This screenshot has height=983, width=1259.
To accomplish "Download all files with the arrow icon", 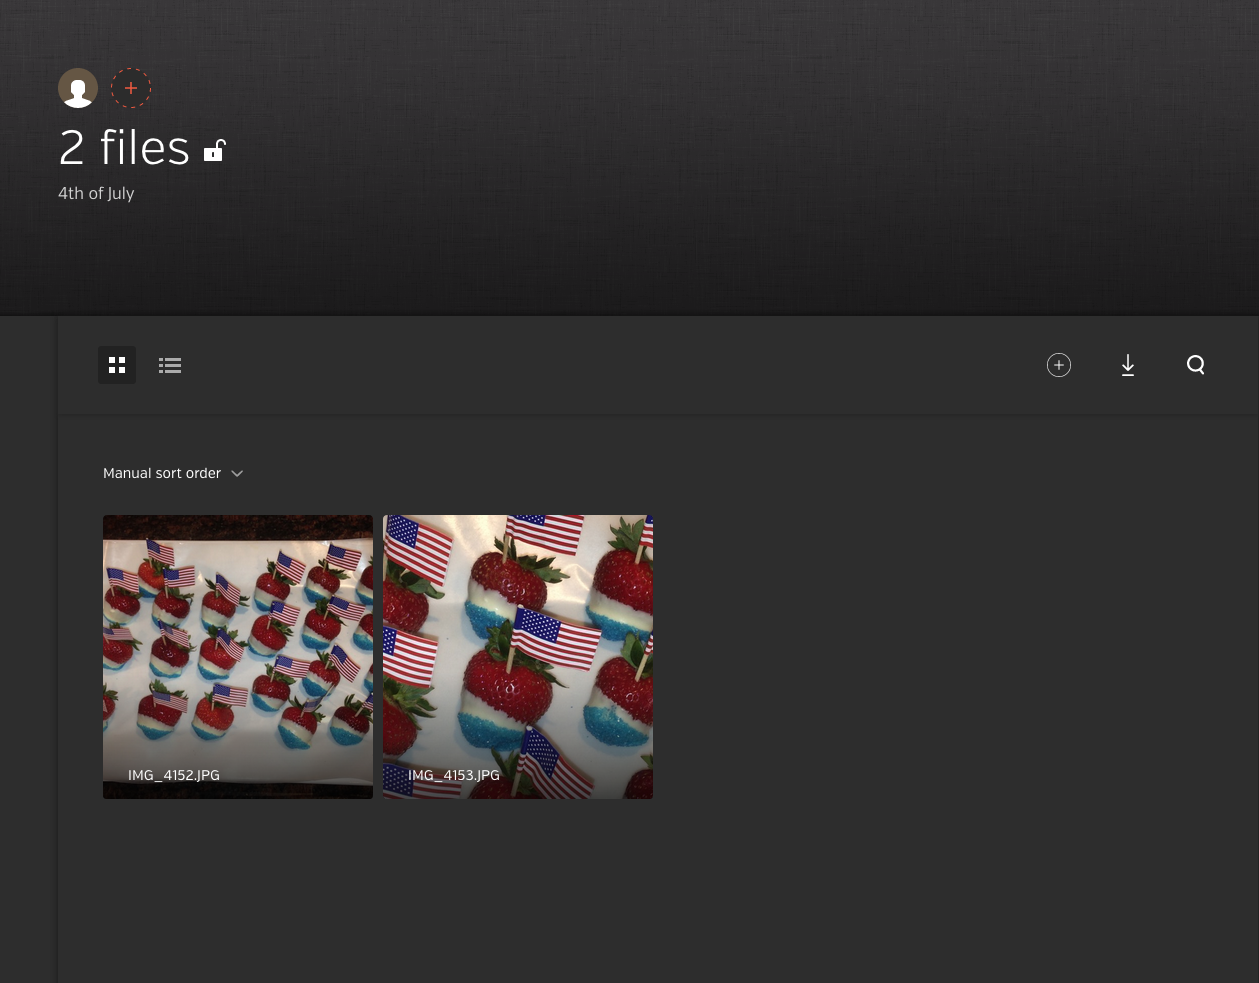I will click(x=1128, y=365).
